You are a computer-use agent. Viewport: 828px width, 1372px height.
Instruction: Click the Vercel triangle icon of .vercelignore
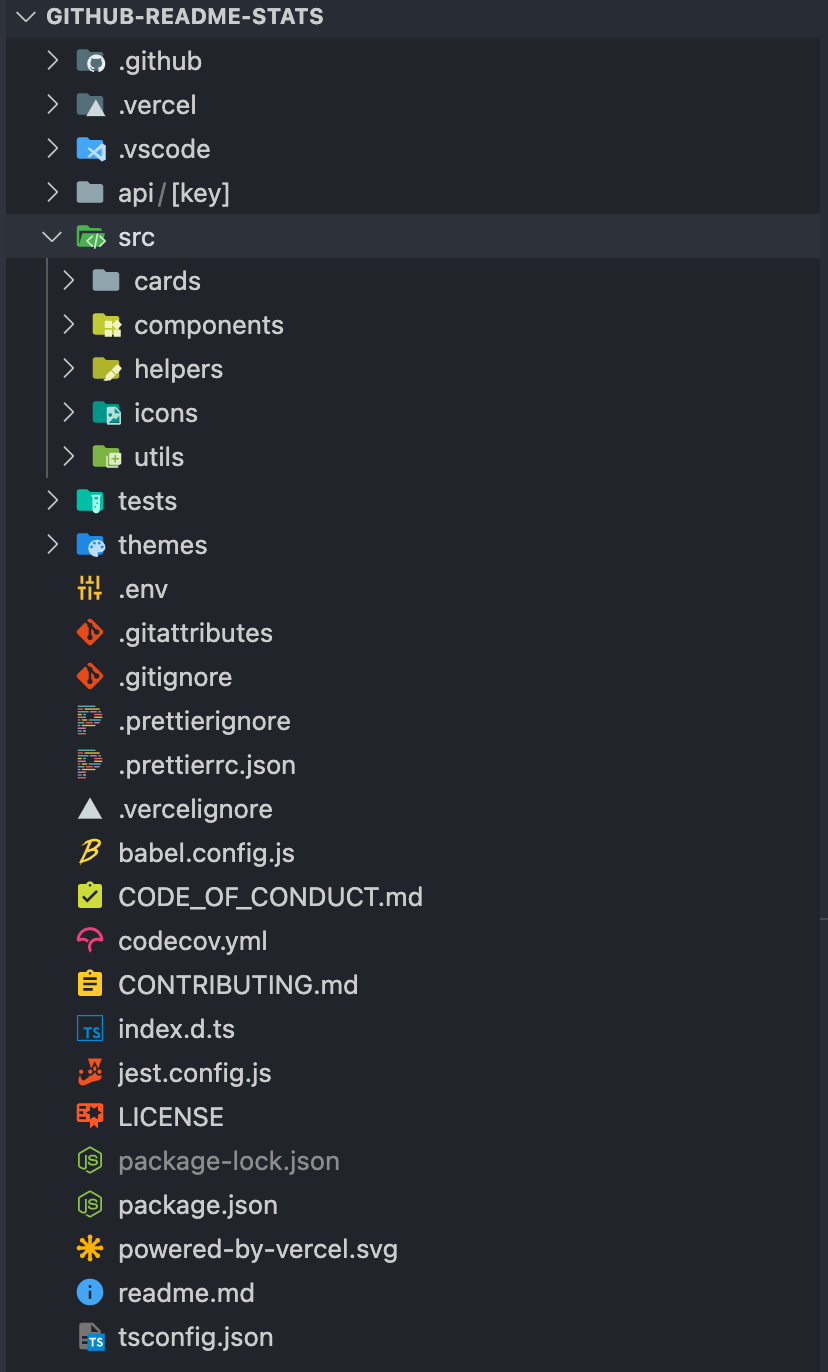pyautogui.click(x=90, y=809)
